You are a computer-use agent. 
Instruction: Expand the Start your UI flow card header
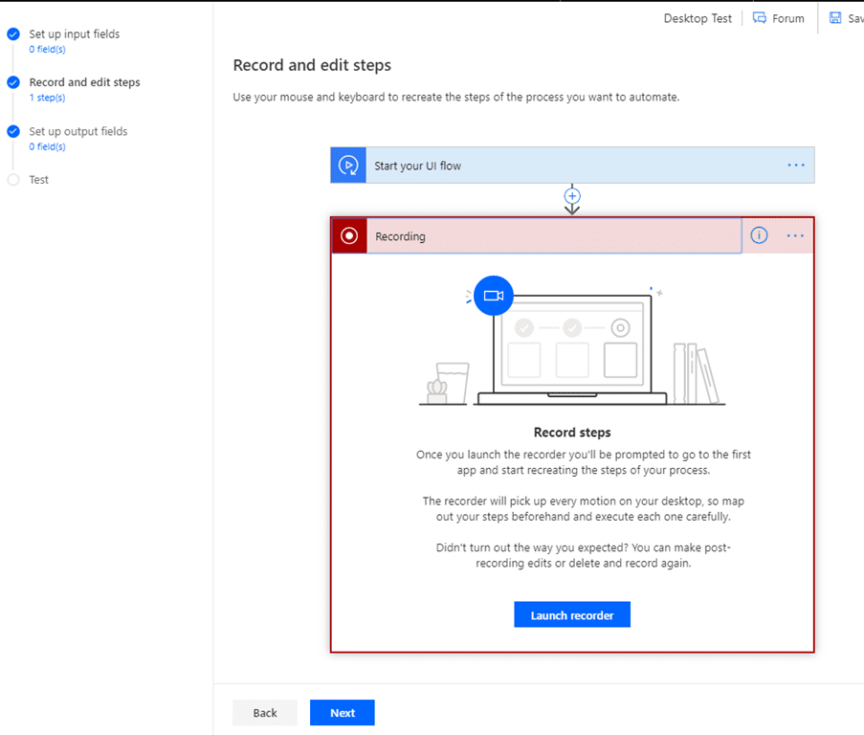[570, 166]
